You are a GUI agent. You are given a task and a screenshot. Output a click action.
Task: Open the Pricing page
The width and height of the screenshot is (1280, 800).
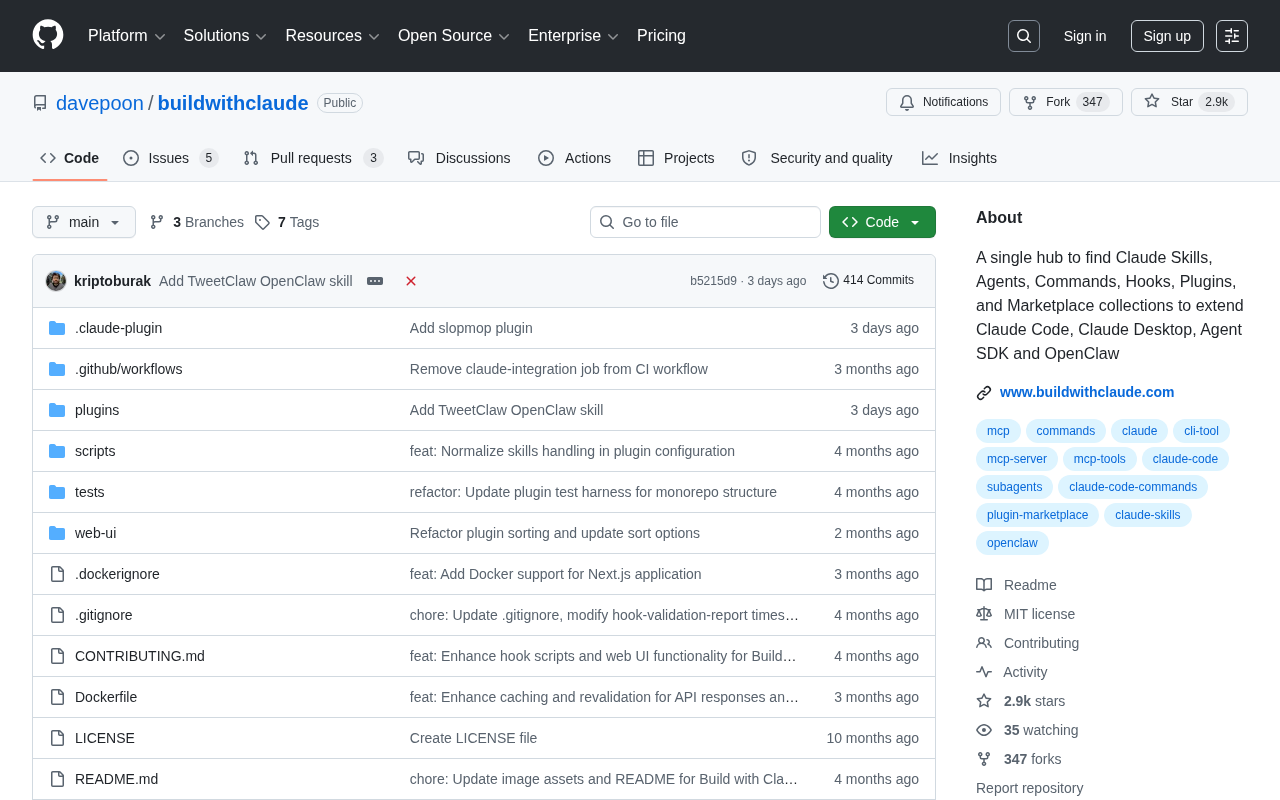click(x=661, y=36)
